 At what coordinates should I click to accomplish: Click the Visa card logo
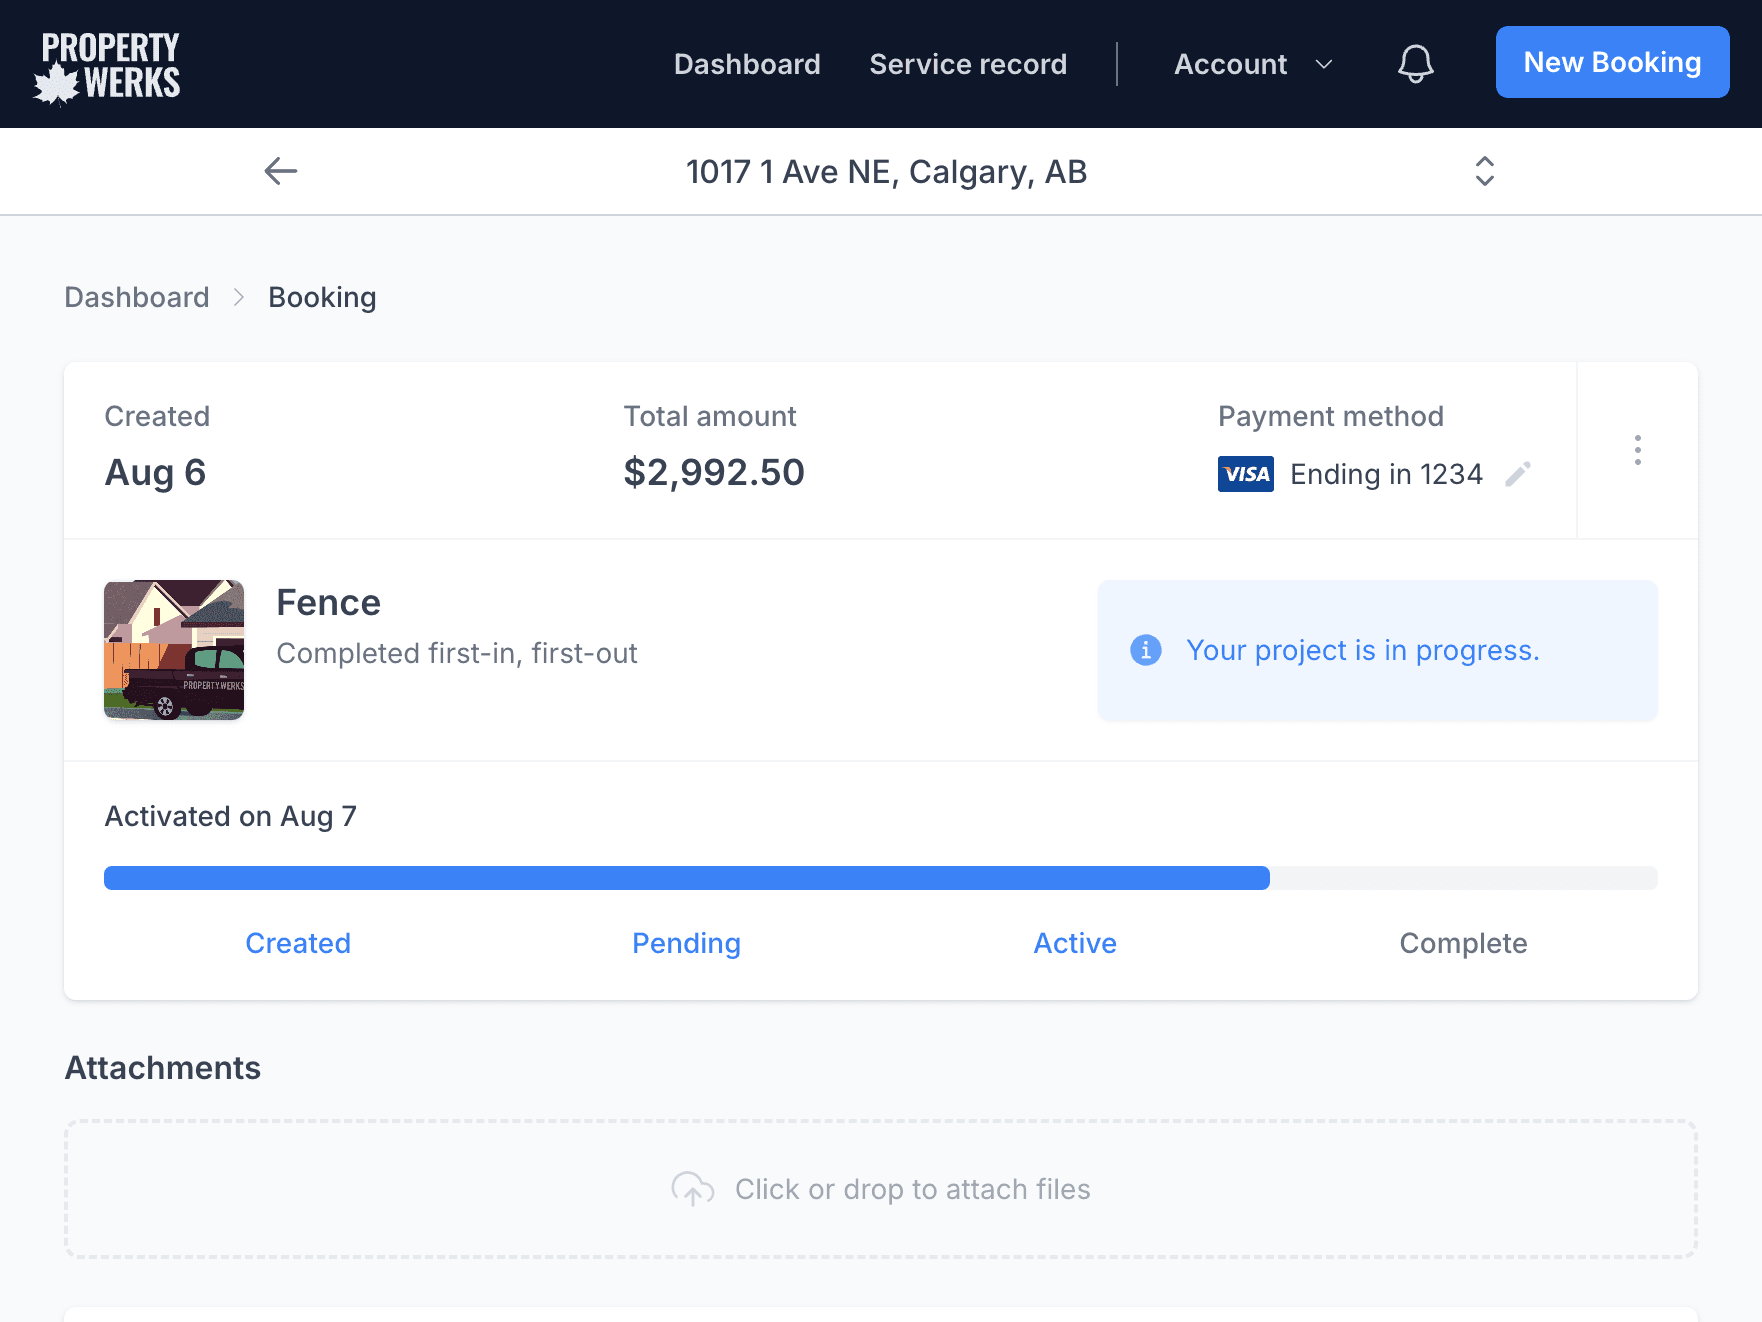pyautogui.click(x=1246, y=474)
